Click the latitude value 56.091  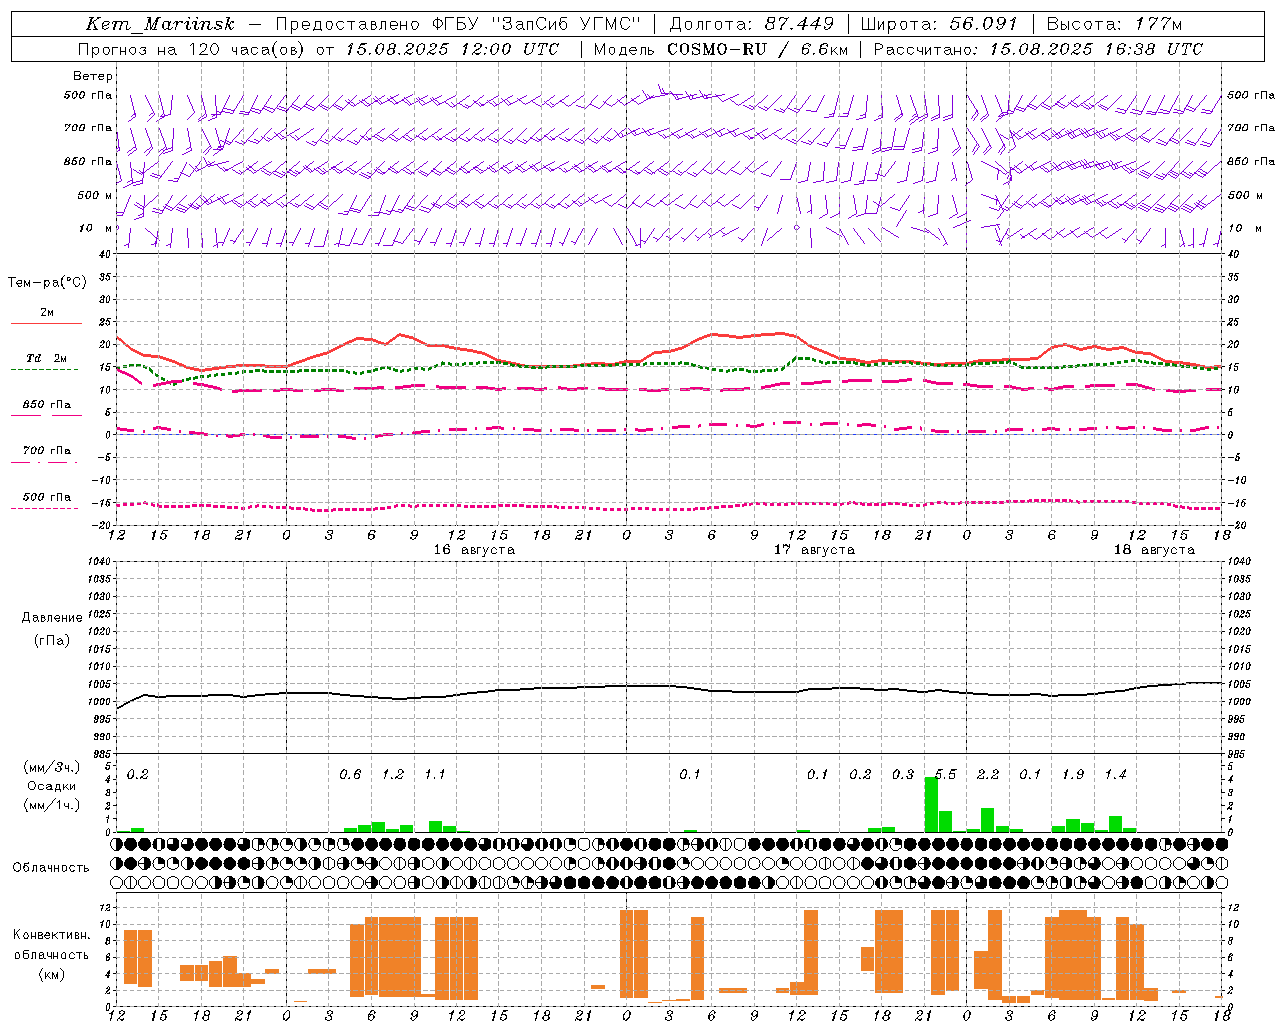[983, 24]
